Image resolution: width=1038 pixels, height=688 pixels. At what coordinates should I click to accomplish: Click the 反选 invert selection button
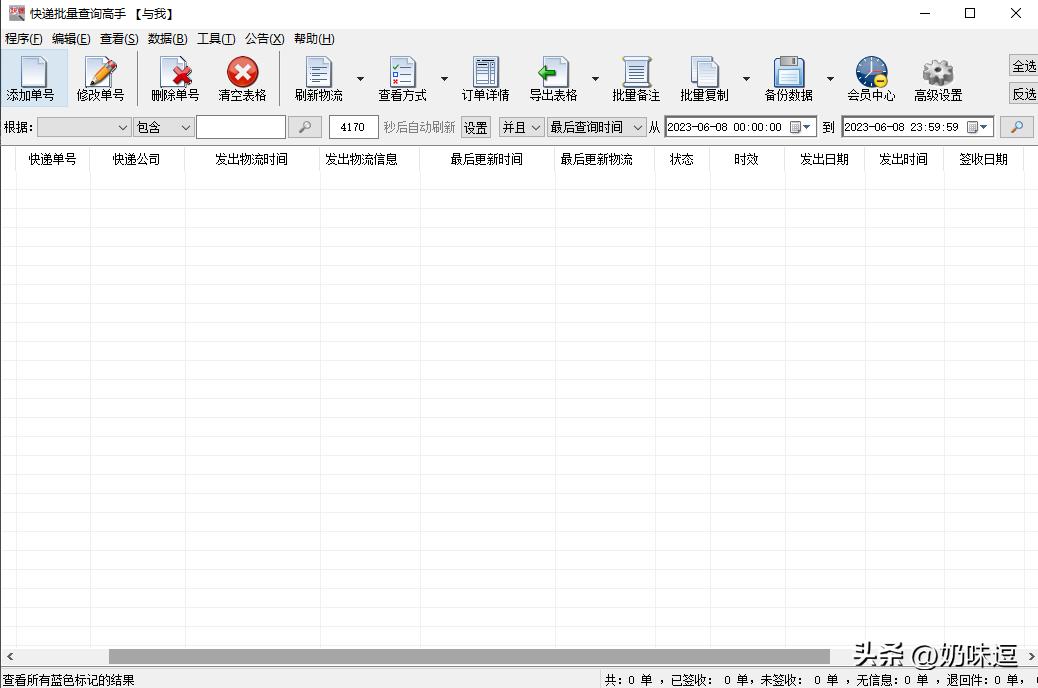[1023, 94]
